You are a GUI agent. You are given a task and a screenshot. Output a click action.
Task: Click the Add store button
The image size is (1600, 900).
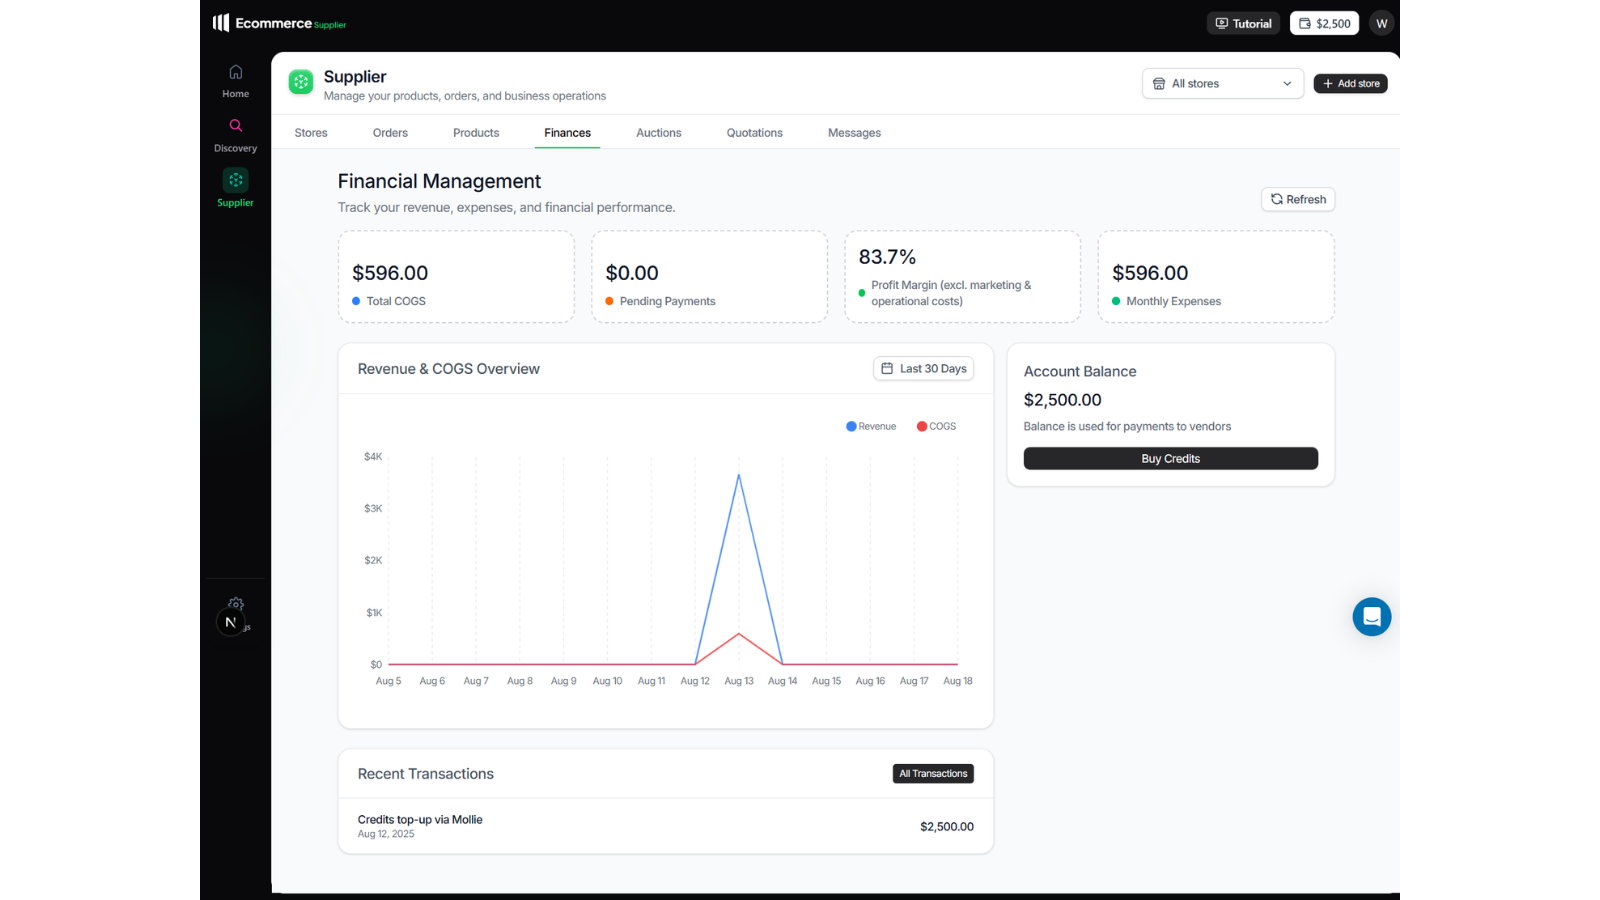coord(1350,84)
